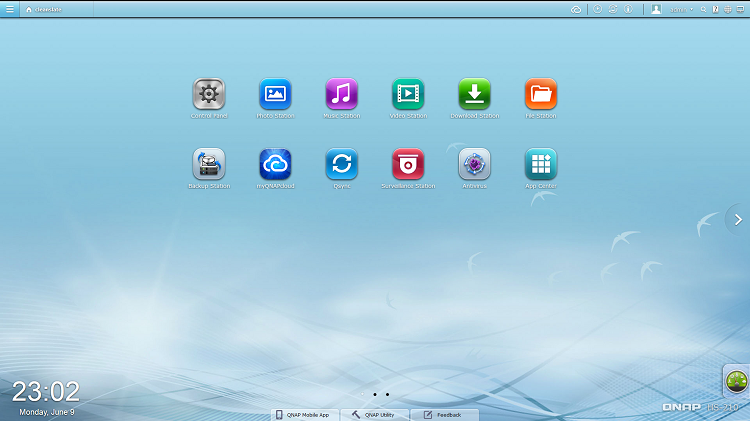
Task: Open the main menu hamburger button
Action: [9, 9]
